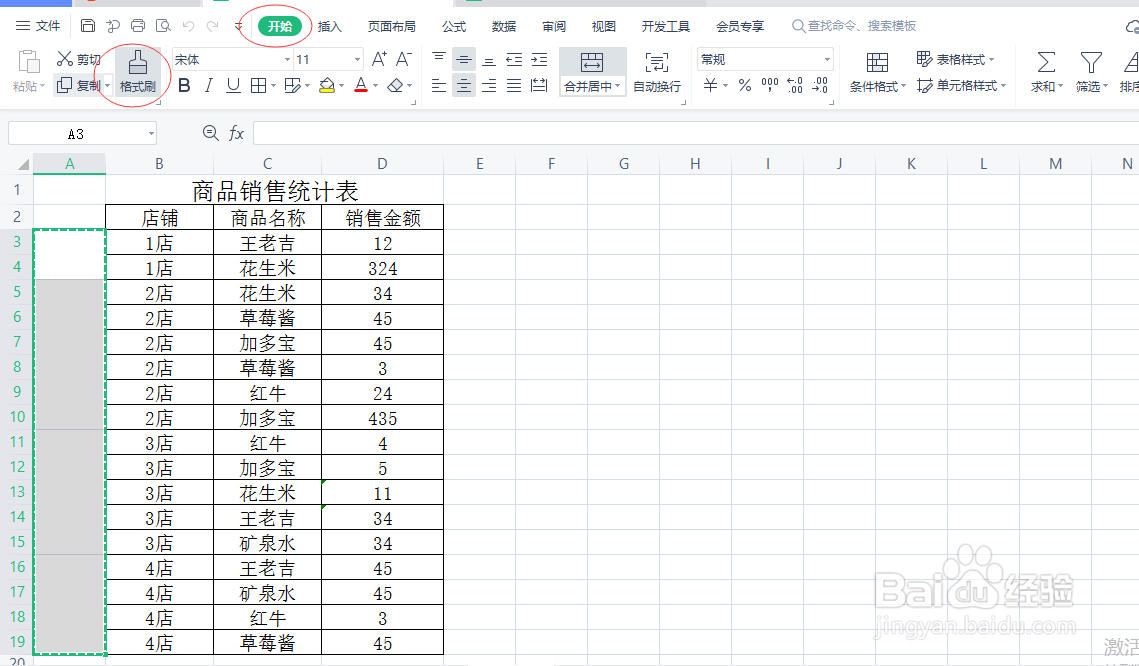Click the AutoSum (求和) sigma icon
Screen dimensions: 1139x666
1046,62
